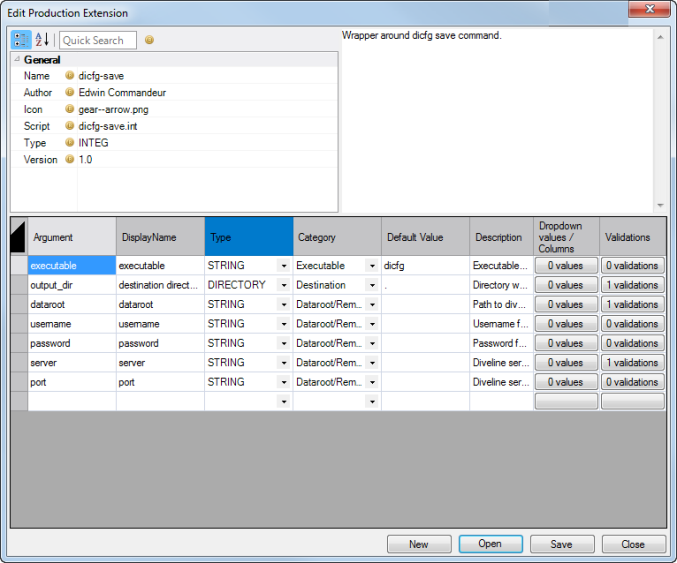
Task: Click the info icon next to Author
Action: (70, 92)
